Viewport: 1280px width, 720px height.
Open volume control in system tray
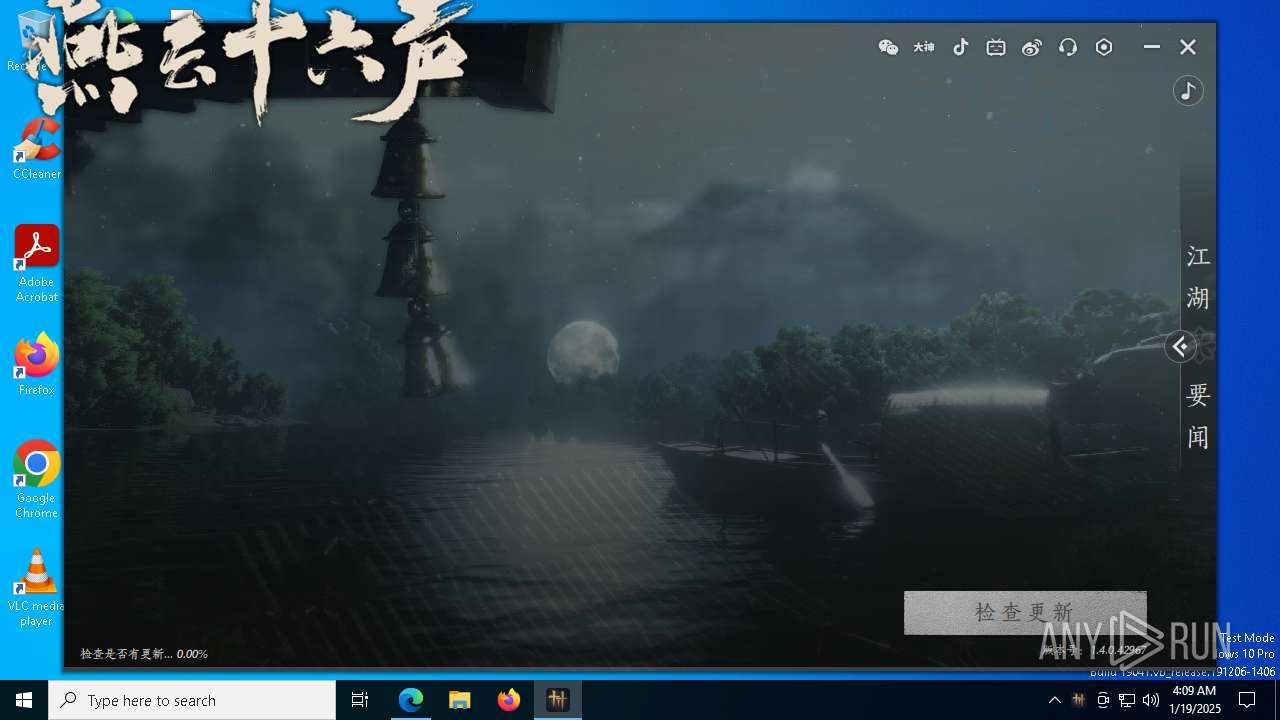pyautogui.click(x=1150, y=700)
